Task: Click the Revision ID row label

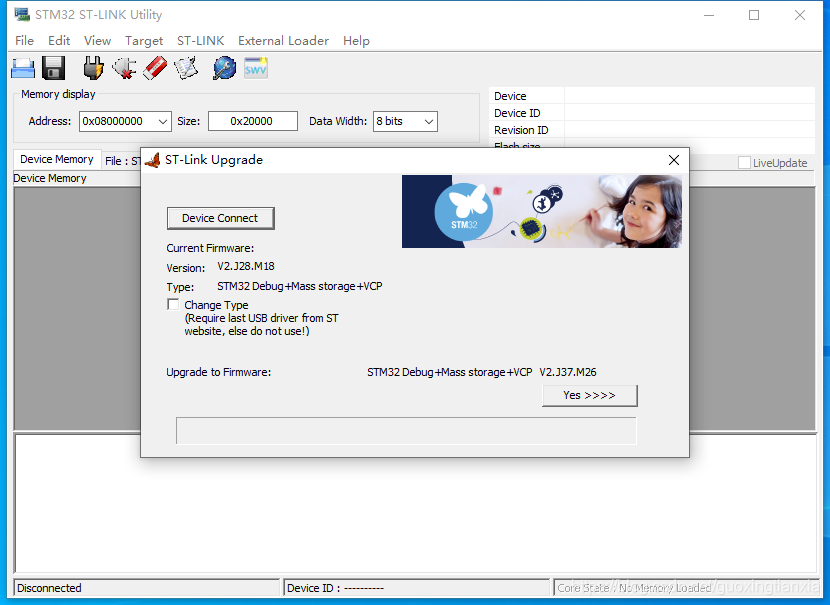Action: 521,130
